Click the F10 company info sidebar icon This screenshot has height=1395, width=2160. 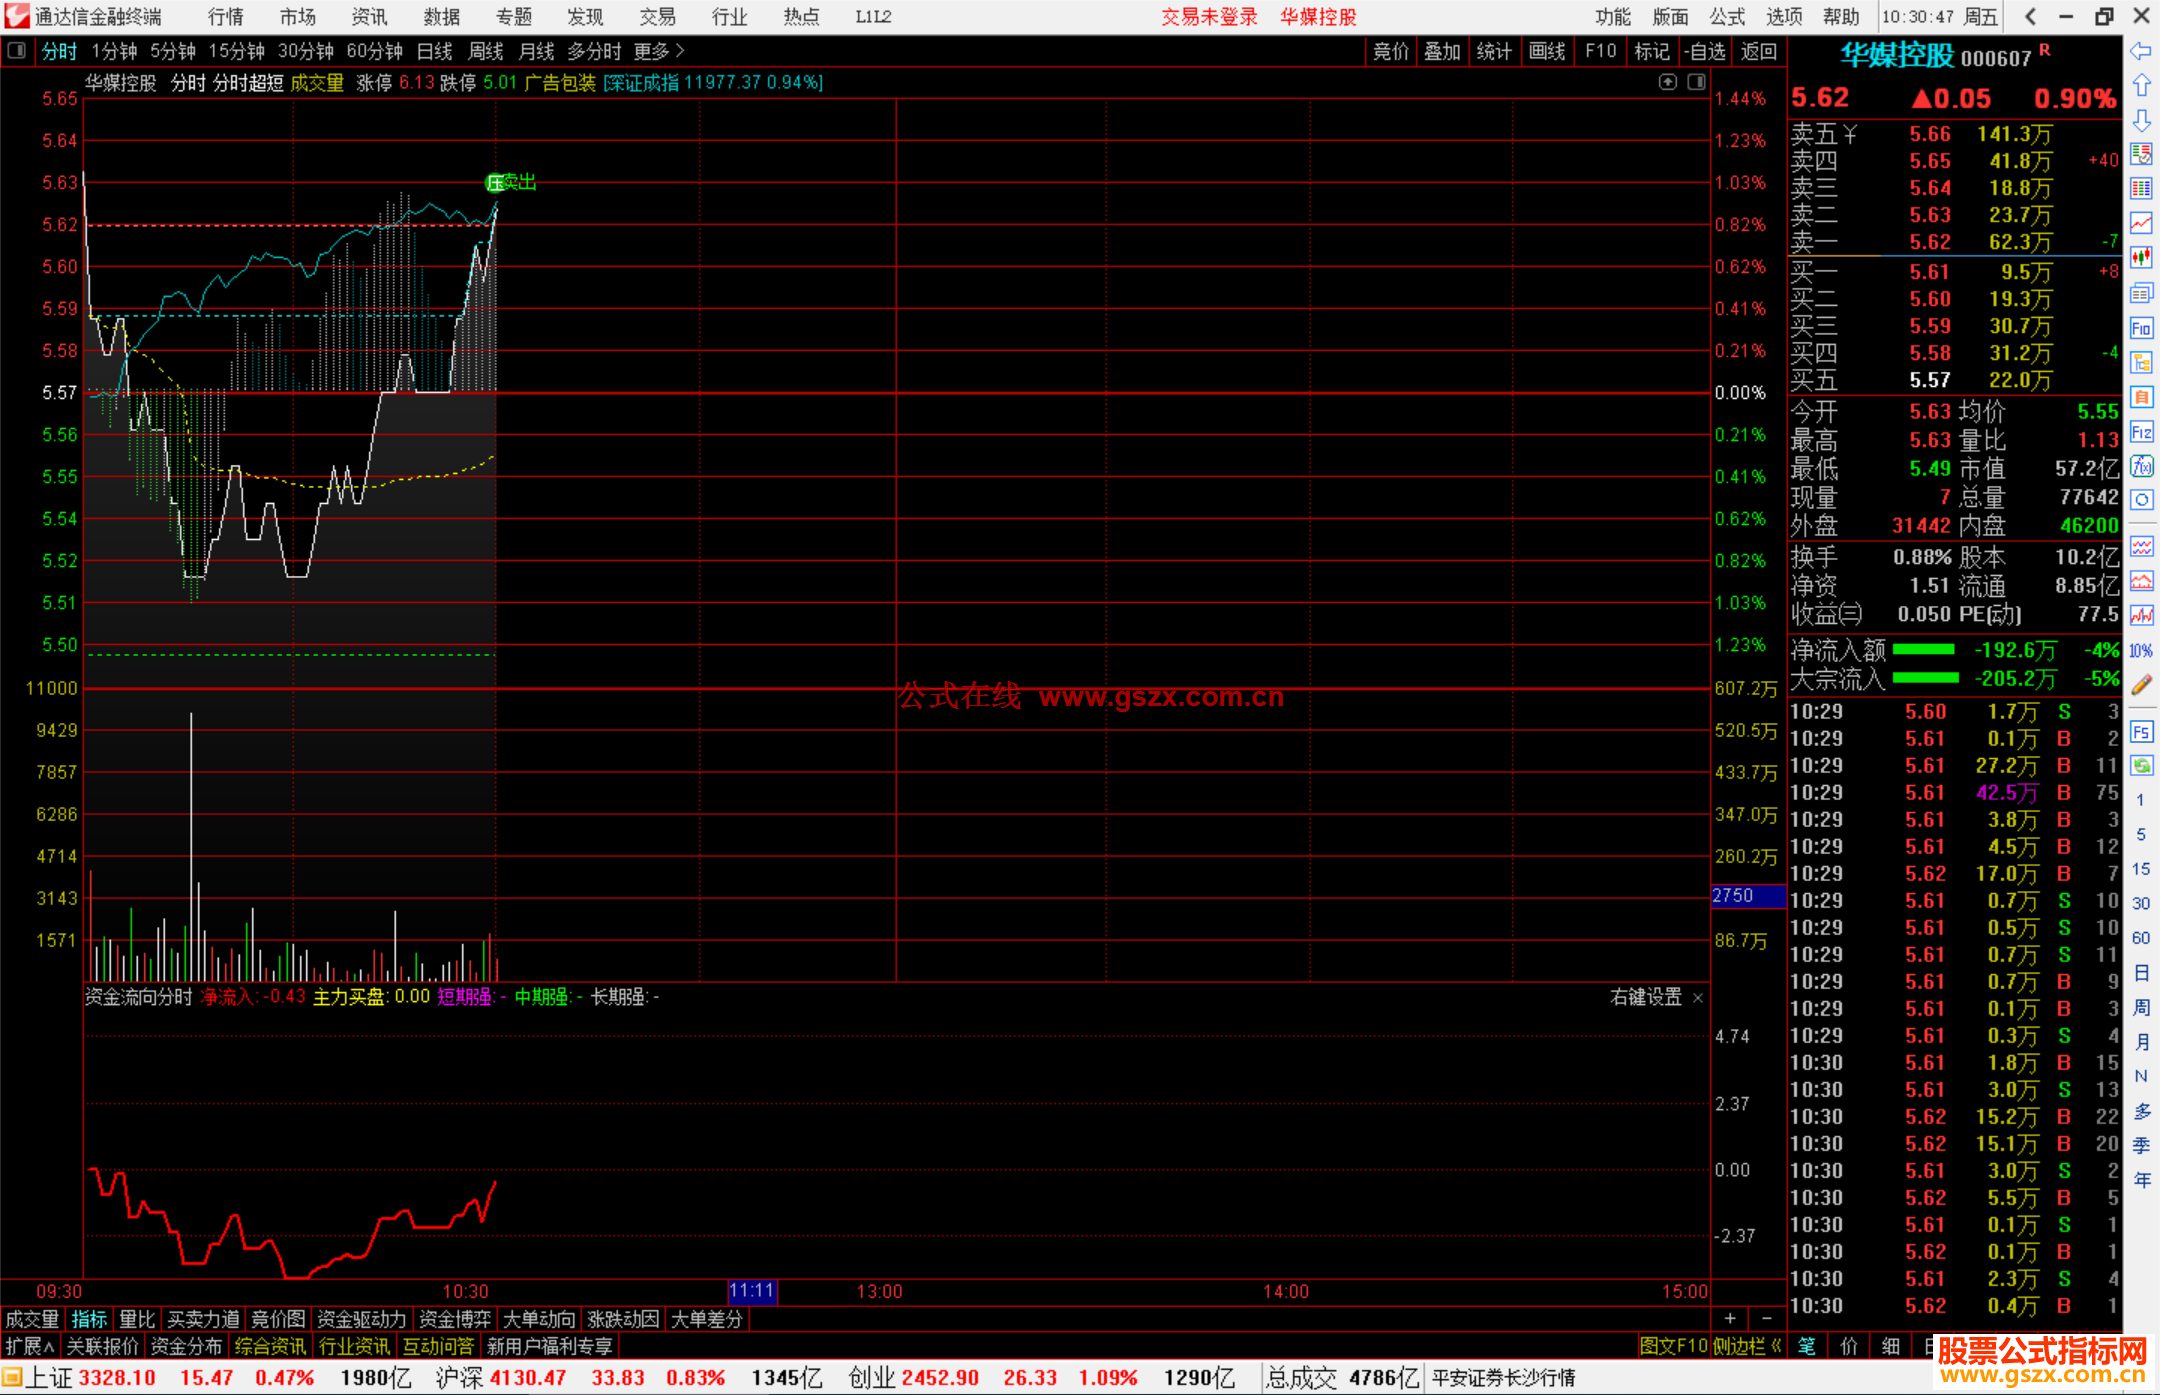pyautogui.click(x=2141, y=328)
